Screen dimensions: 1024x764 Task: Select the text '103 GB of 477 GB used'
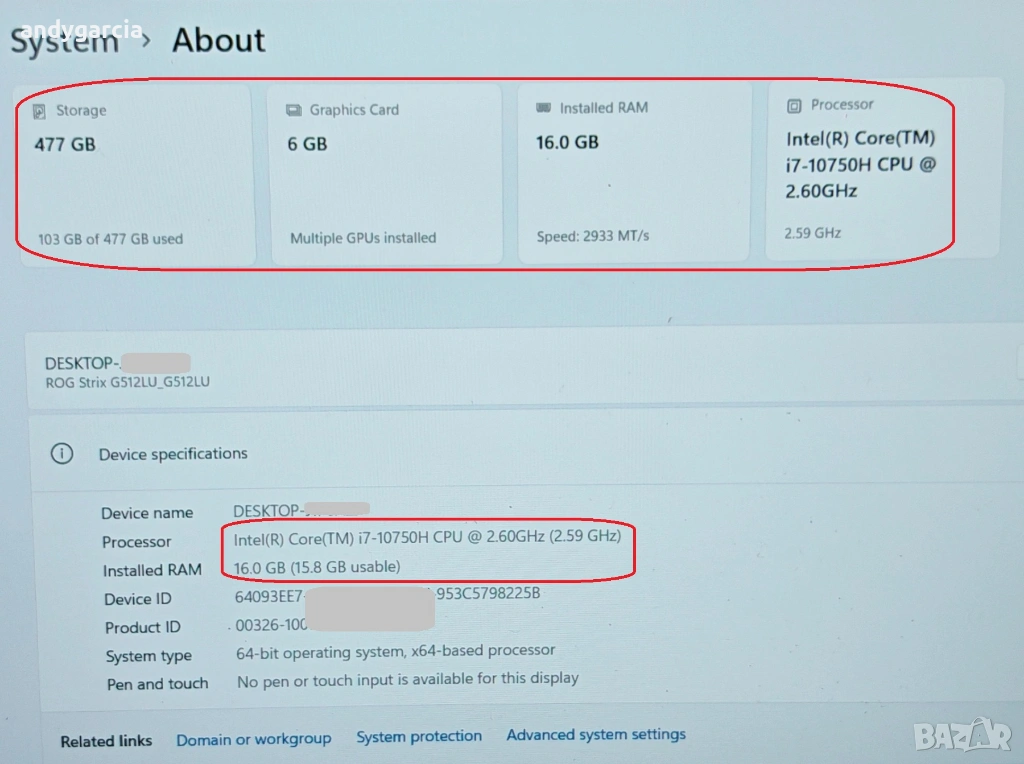[110, 239]
